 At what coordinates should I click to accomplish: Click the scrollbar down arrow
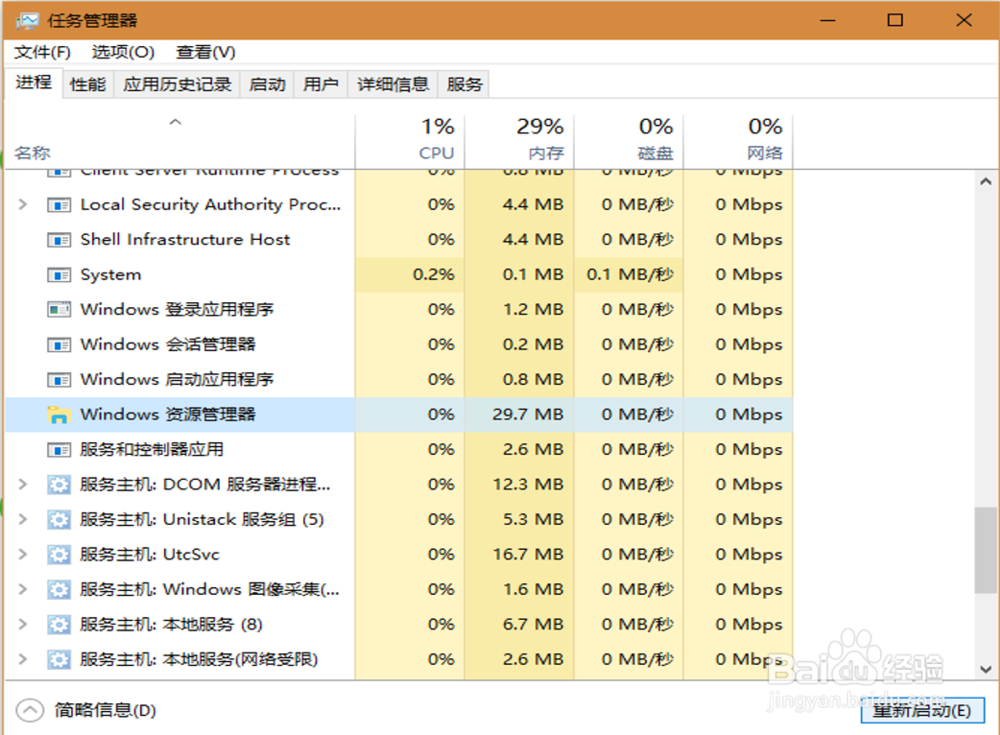985,669
